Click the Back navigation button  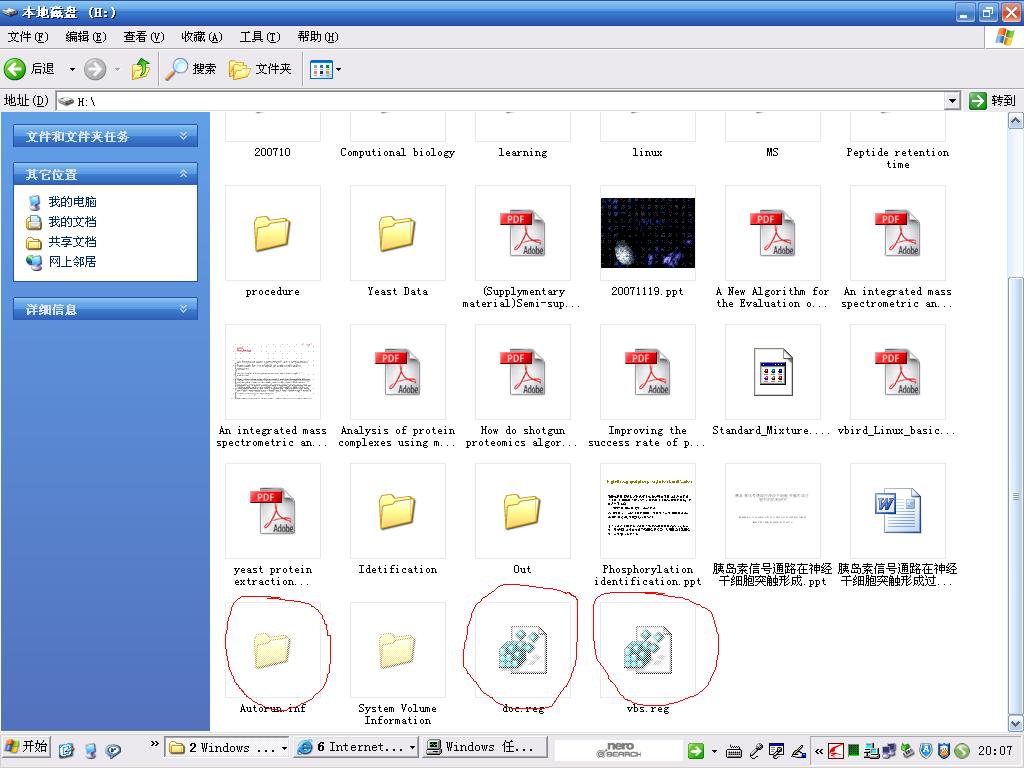pyautogui.click(x=30, y=69)
